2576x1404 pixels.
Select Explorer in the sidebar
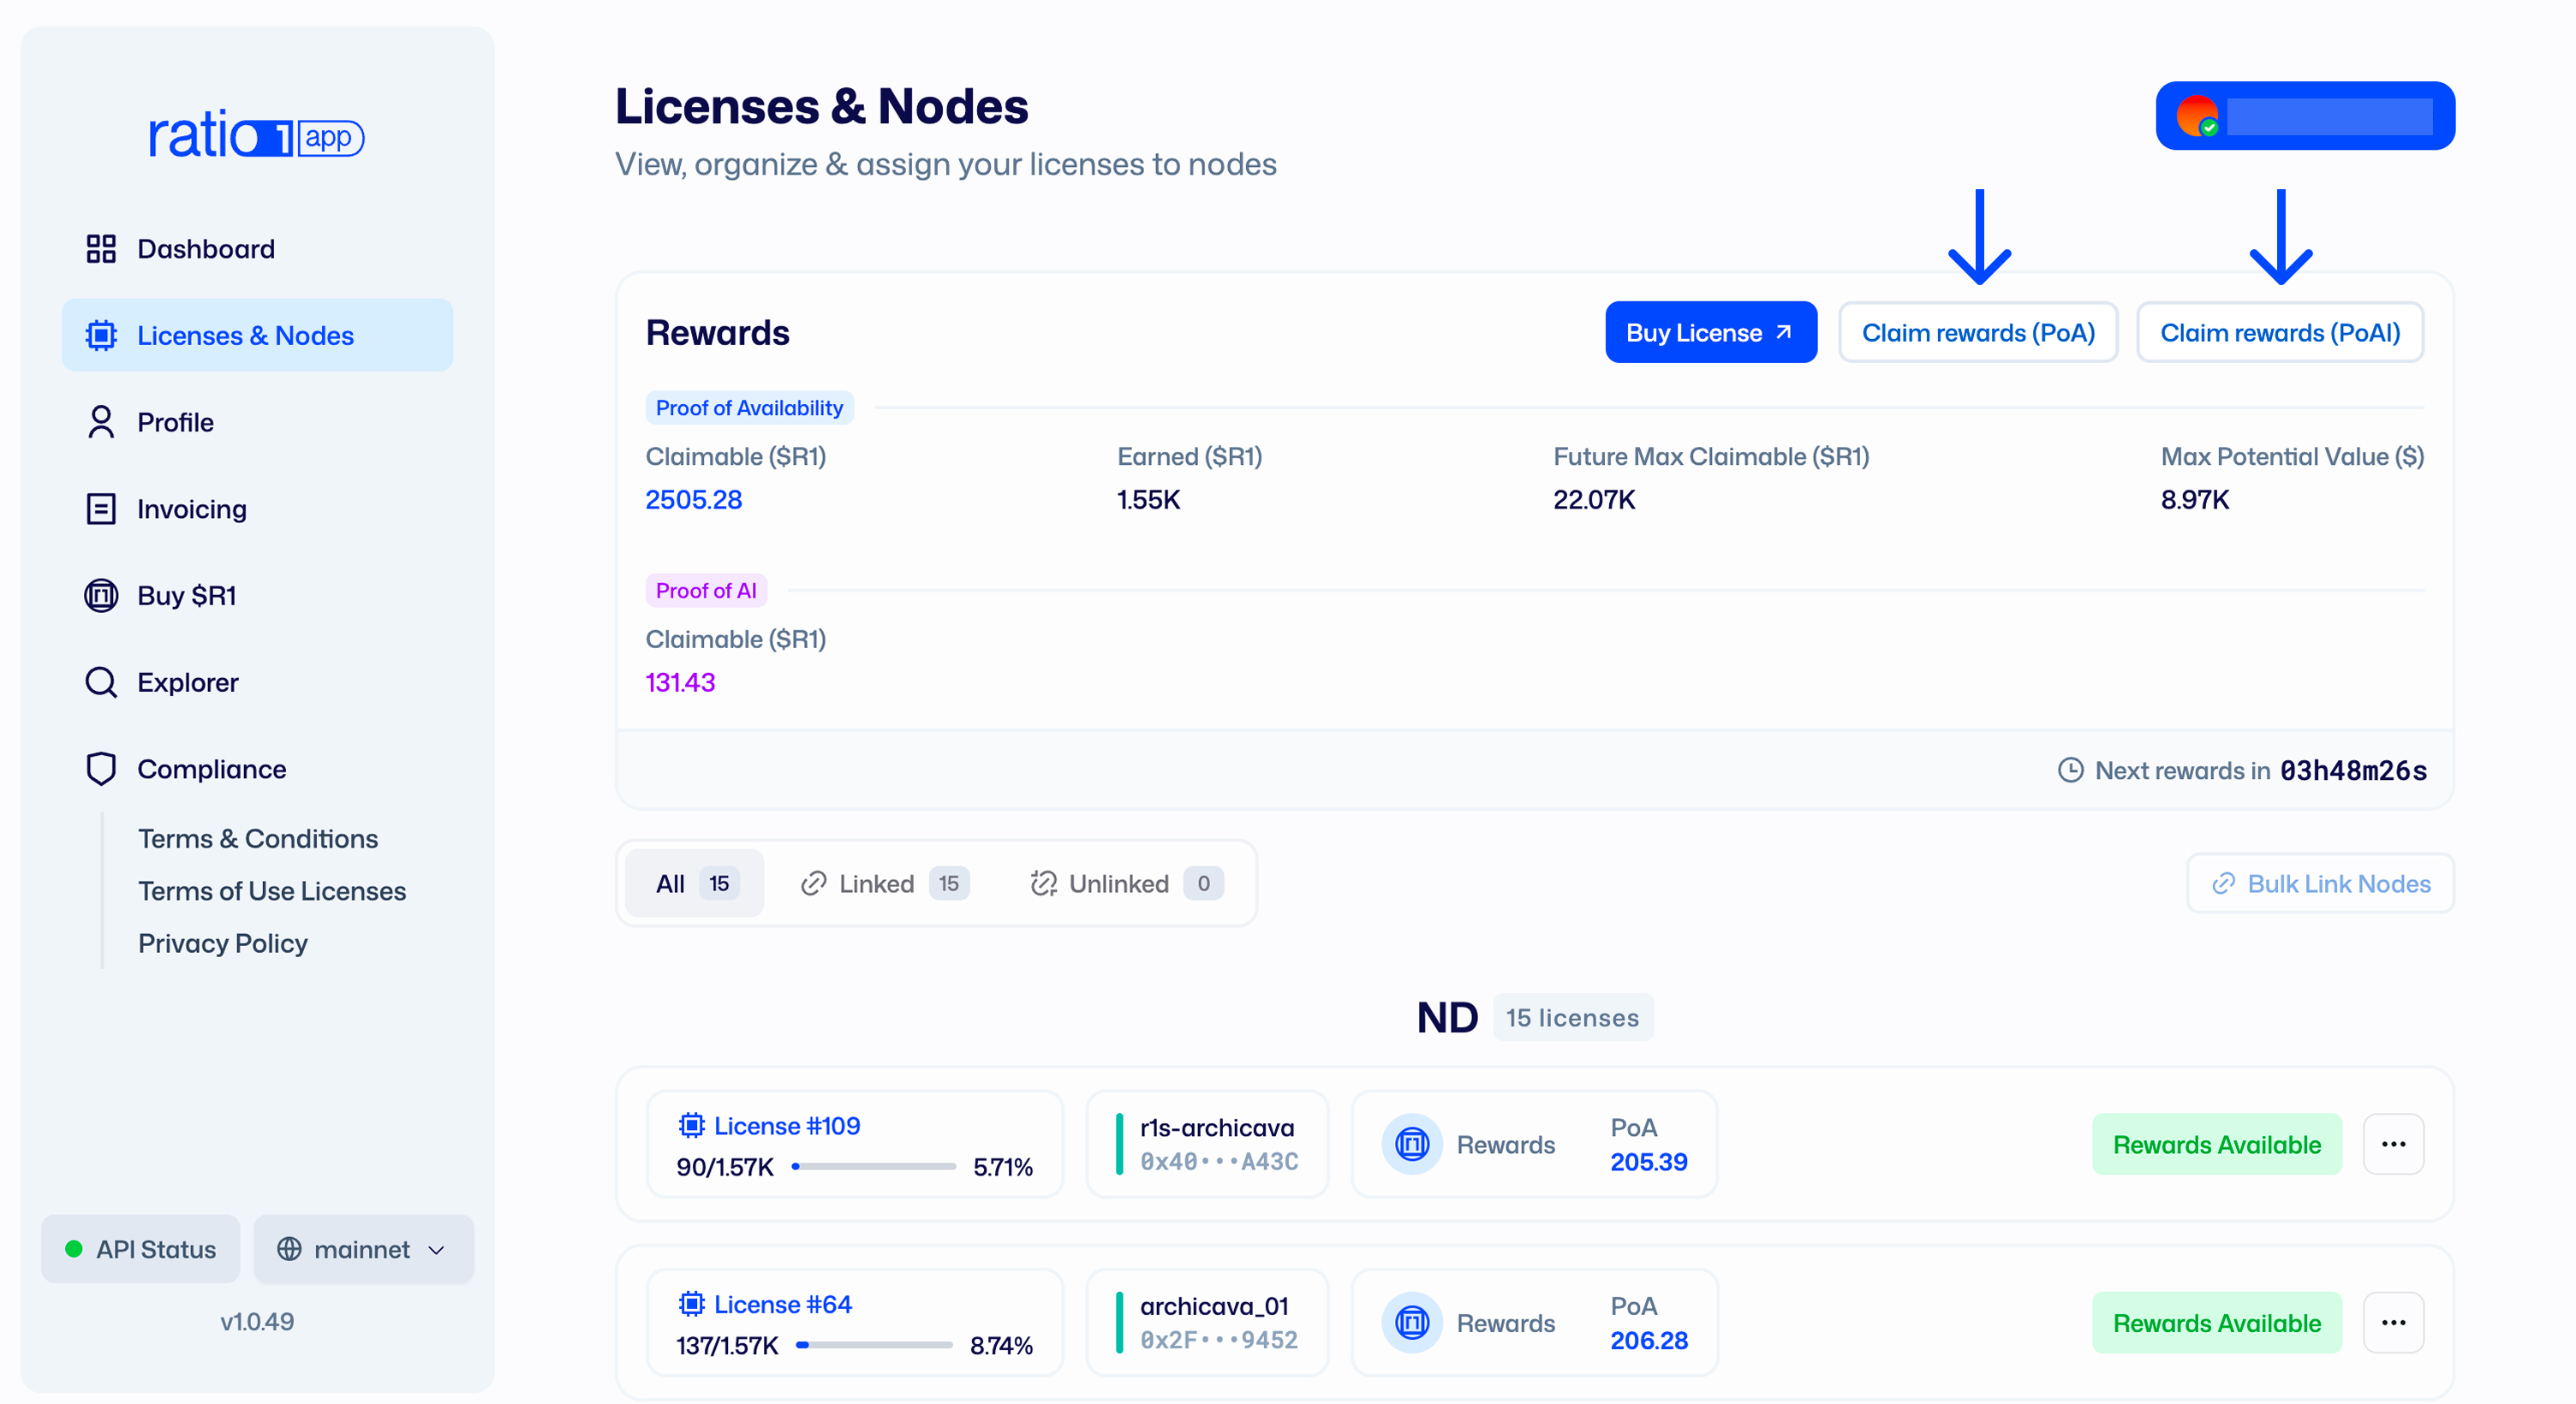point(257,682)
